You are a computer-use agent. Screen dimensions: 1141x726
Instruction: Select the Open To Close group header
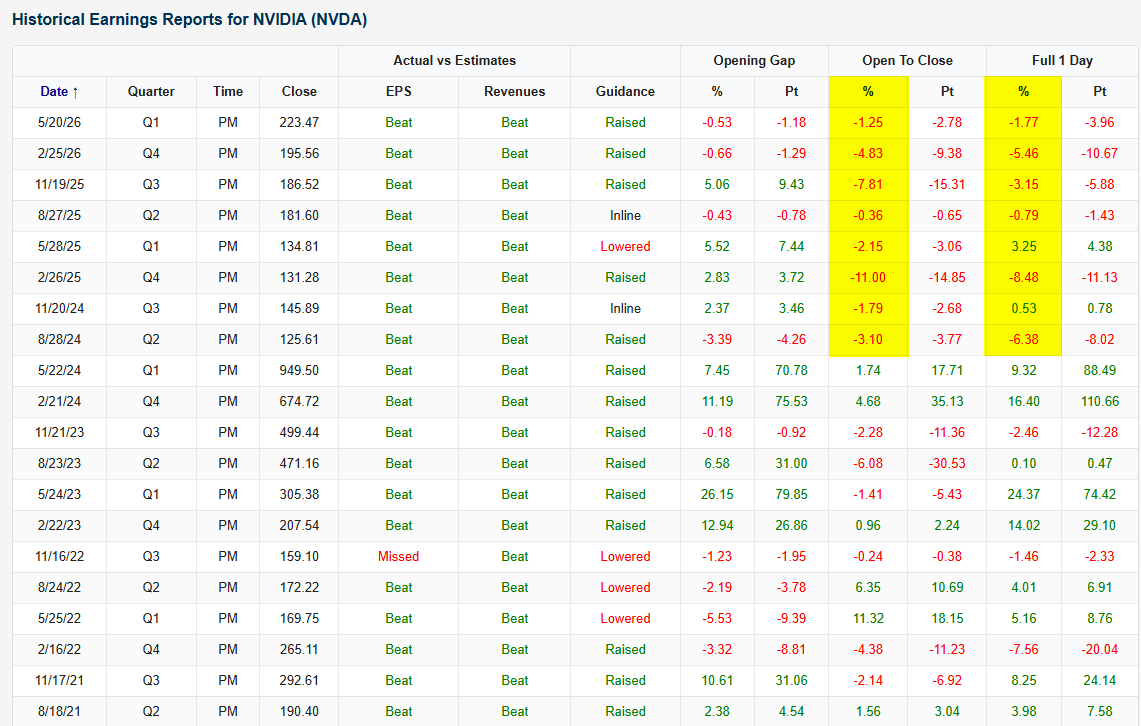coord(907,60)
